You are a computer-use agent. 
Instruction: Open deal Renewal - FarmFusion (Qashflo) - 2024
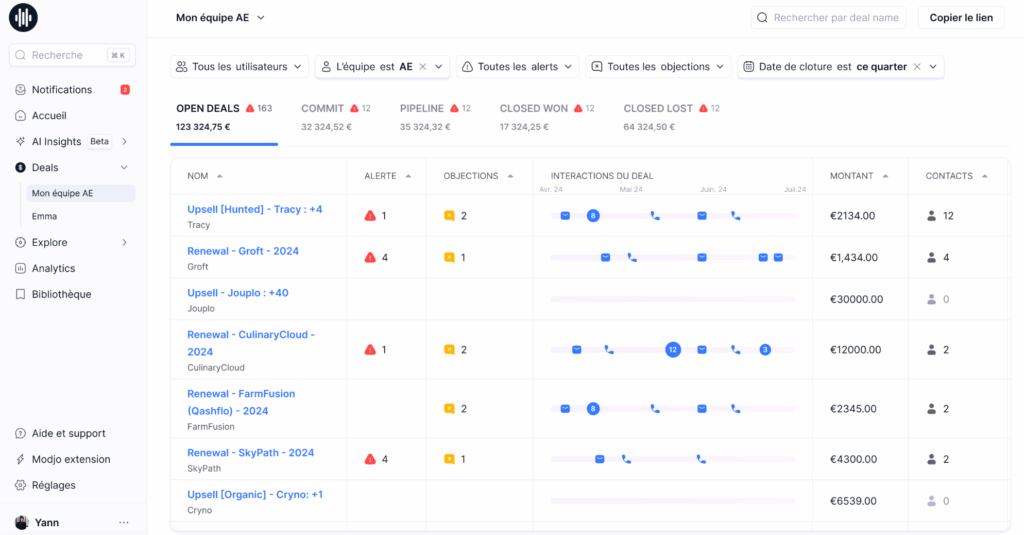click(241, 402)
